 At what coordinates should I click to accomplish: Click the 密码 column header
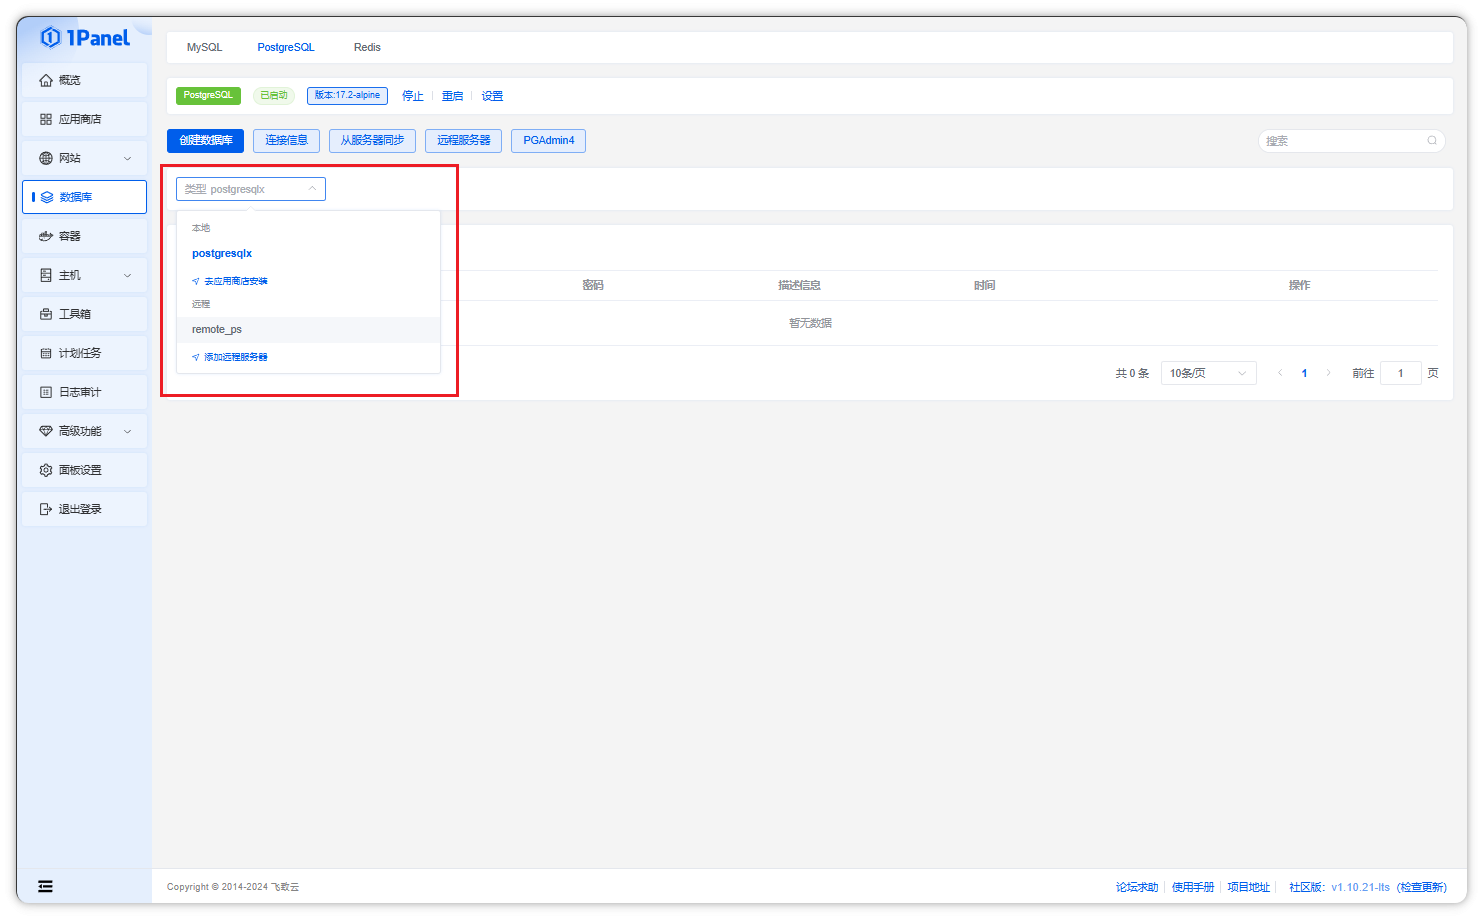(593, 286)
